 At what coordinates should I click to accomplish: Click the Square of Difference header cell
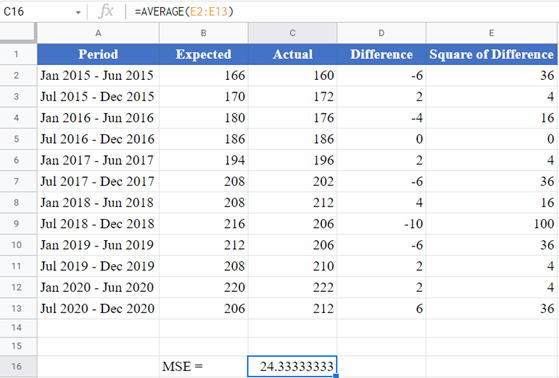click(x=492, y=54)
